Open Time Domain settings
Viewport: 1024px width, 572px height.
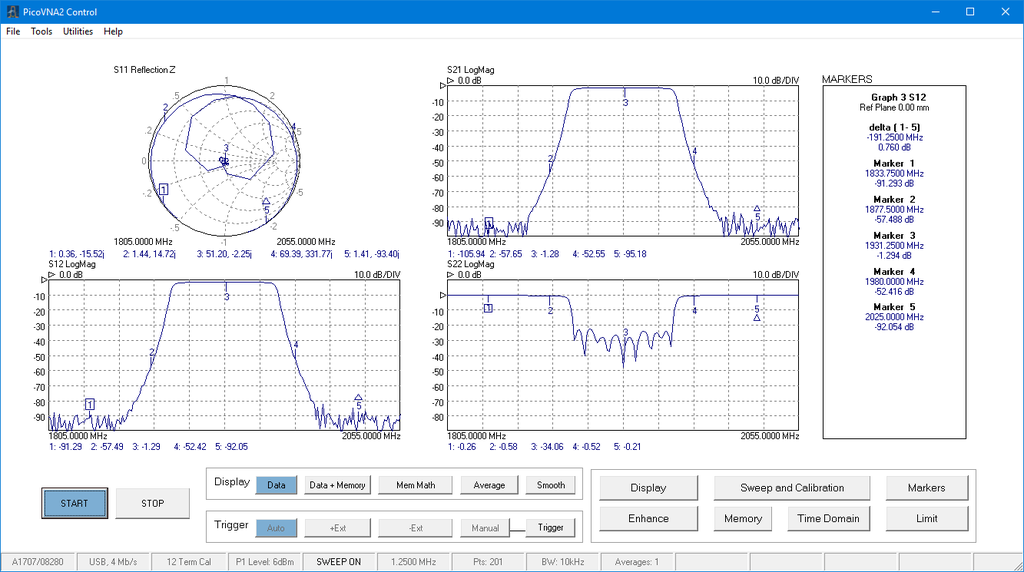pyautogui.click(x=828, y=518)
